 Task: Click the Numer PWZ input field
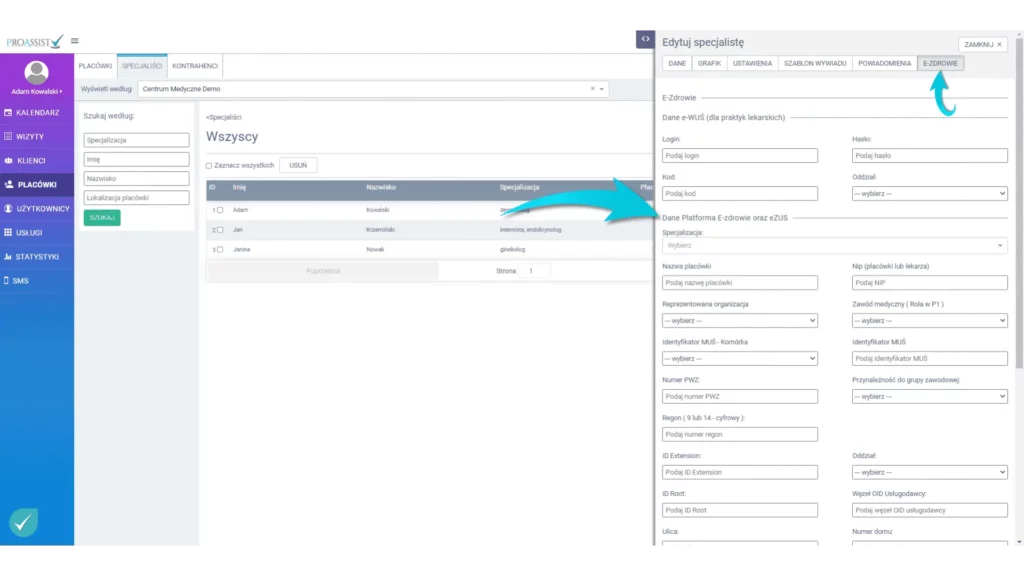tap(739, 396)
